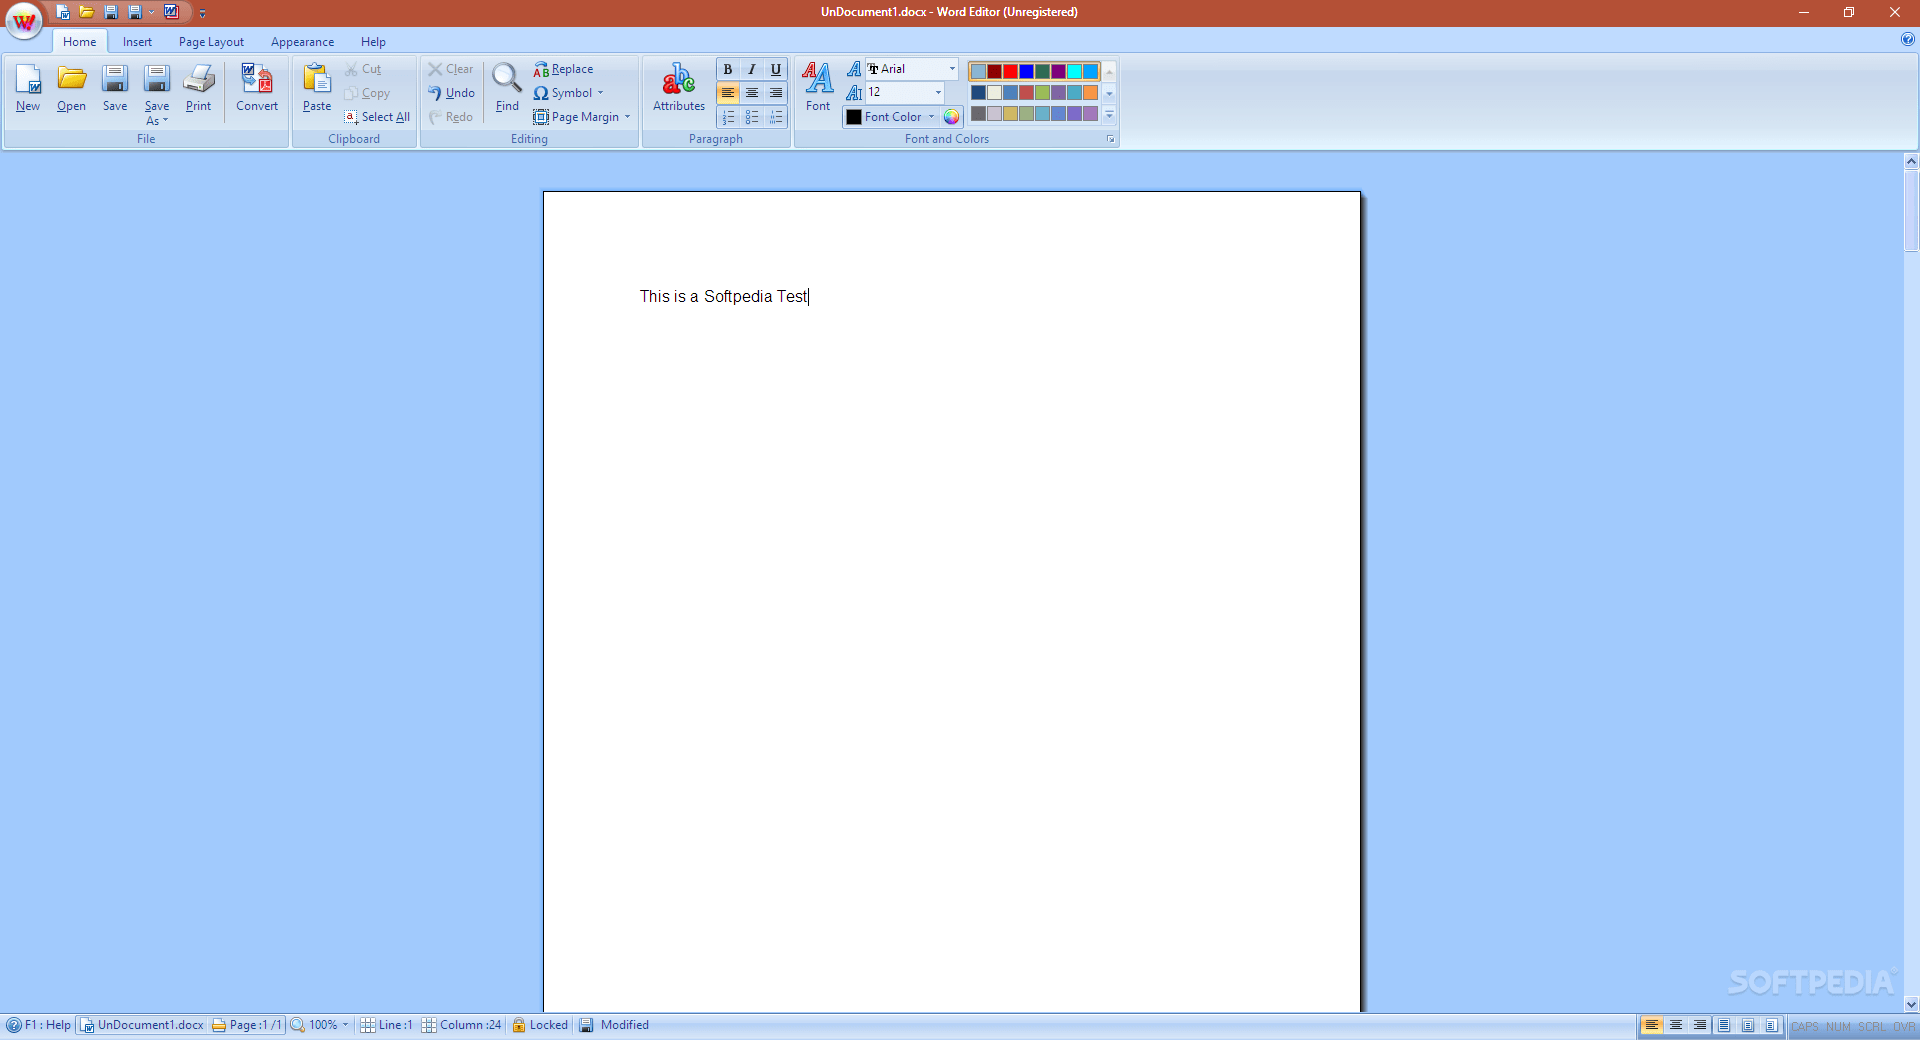This screenshot has height=1040, width=1920.
Task: Click the new document icon in quick access toolbar
Action: click(x=63, y=12)
